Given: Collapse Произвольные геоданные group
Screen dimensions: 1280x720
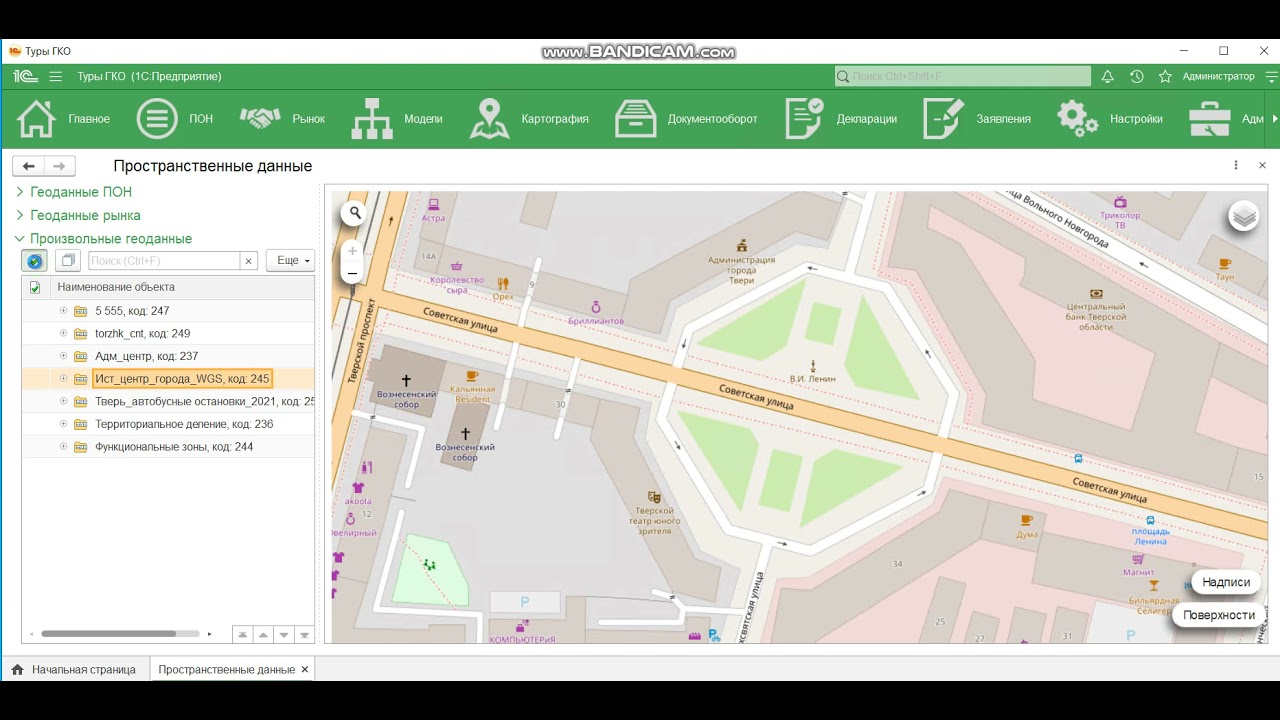Looking at the screenshot, I should pos(19,239).
